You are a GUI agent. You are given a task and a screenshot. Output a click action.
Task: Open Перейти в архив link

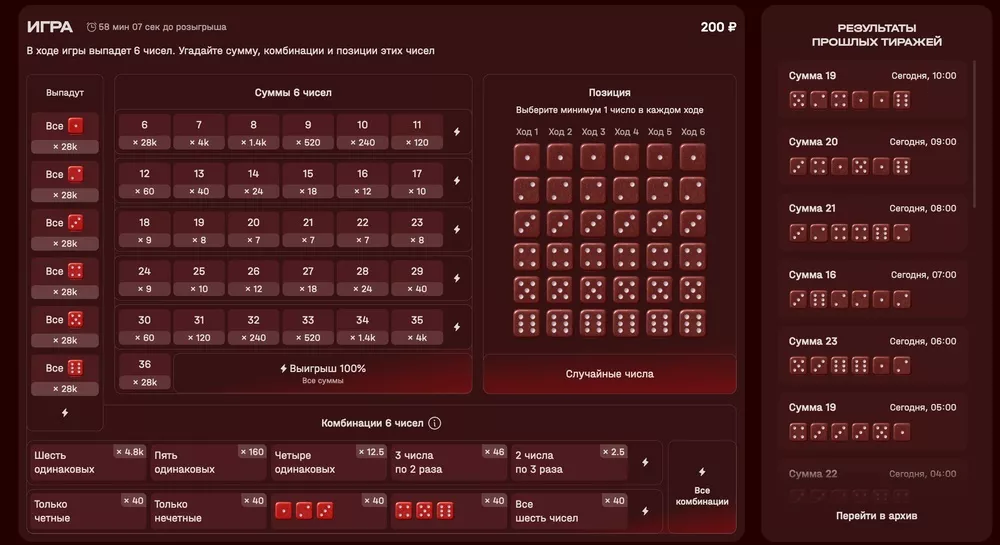876,516
